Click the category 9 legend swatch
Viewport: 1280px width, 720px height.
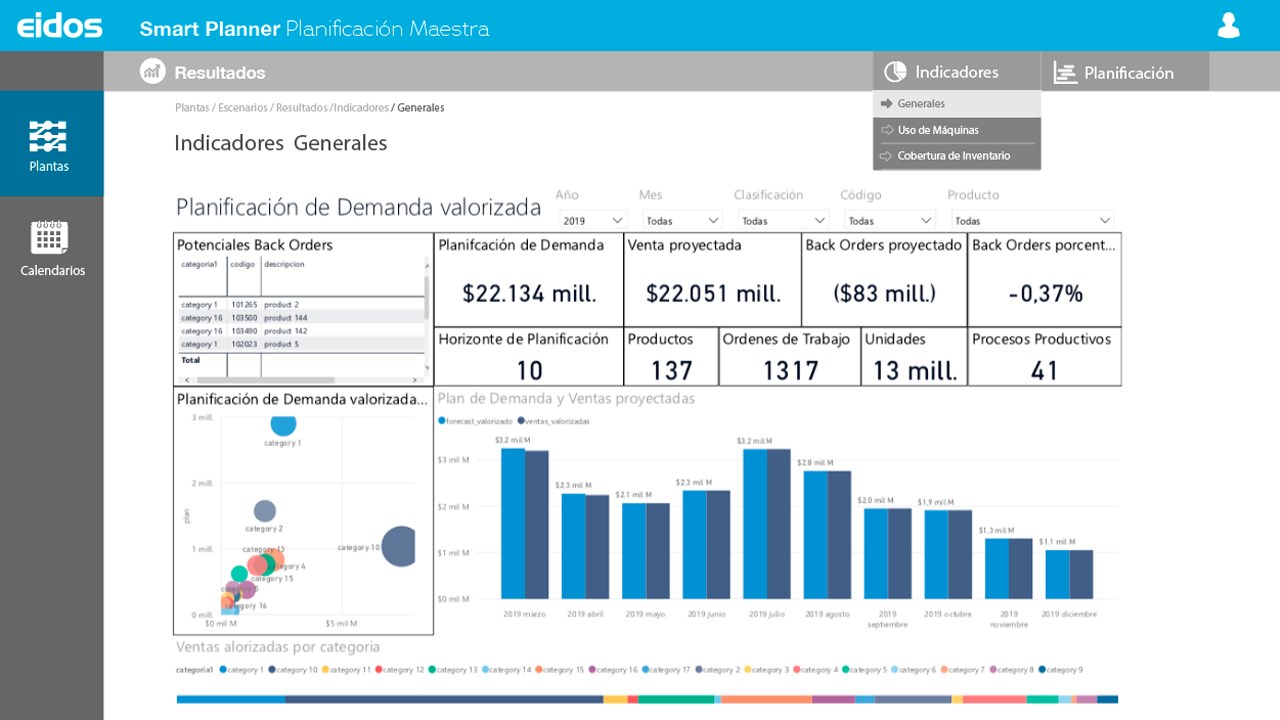tap(1043, 670)
